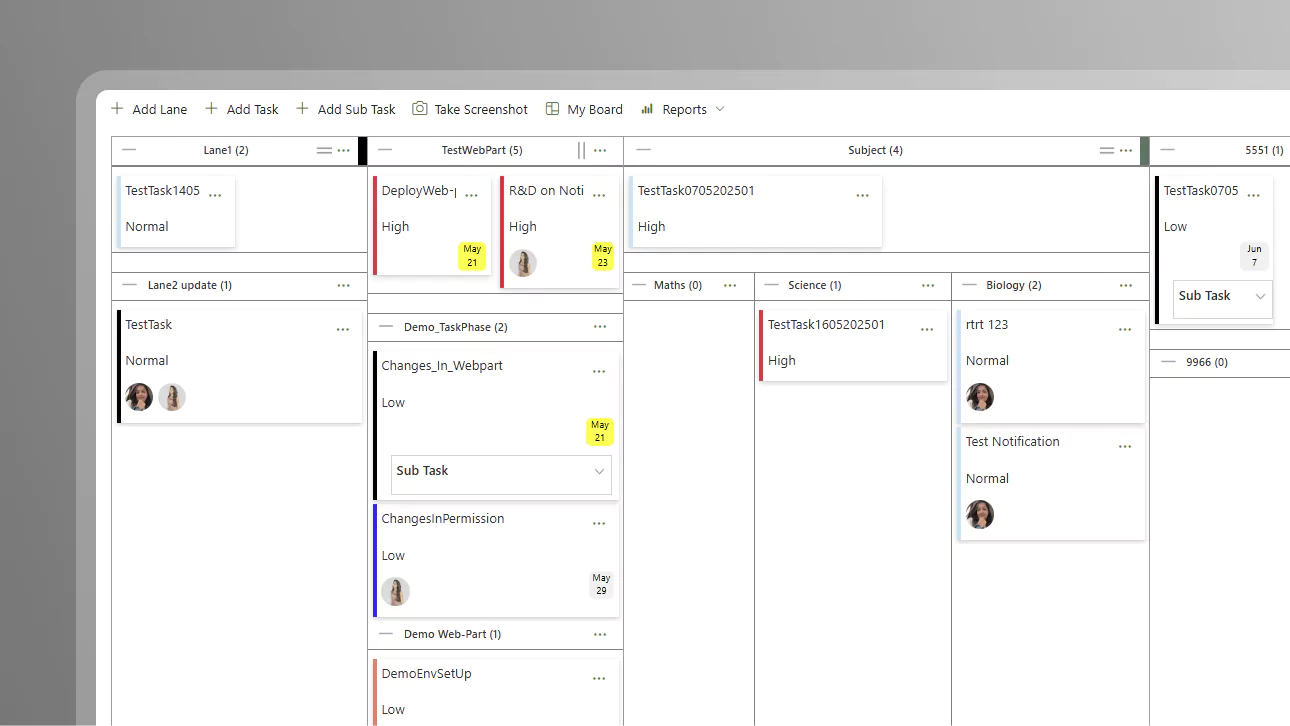Click the Biology (2) lane title
The height and width of the screenshot is (726, 1290).
point(1014,285)
